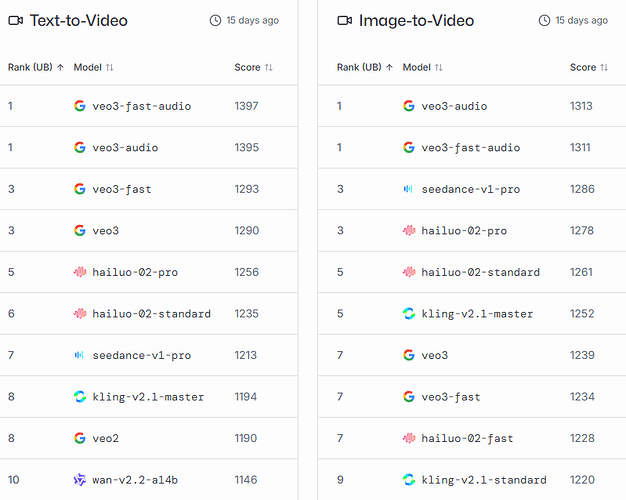
Task: Sort Text-to-Video table by Model
Action: tap(94, 67)
